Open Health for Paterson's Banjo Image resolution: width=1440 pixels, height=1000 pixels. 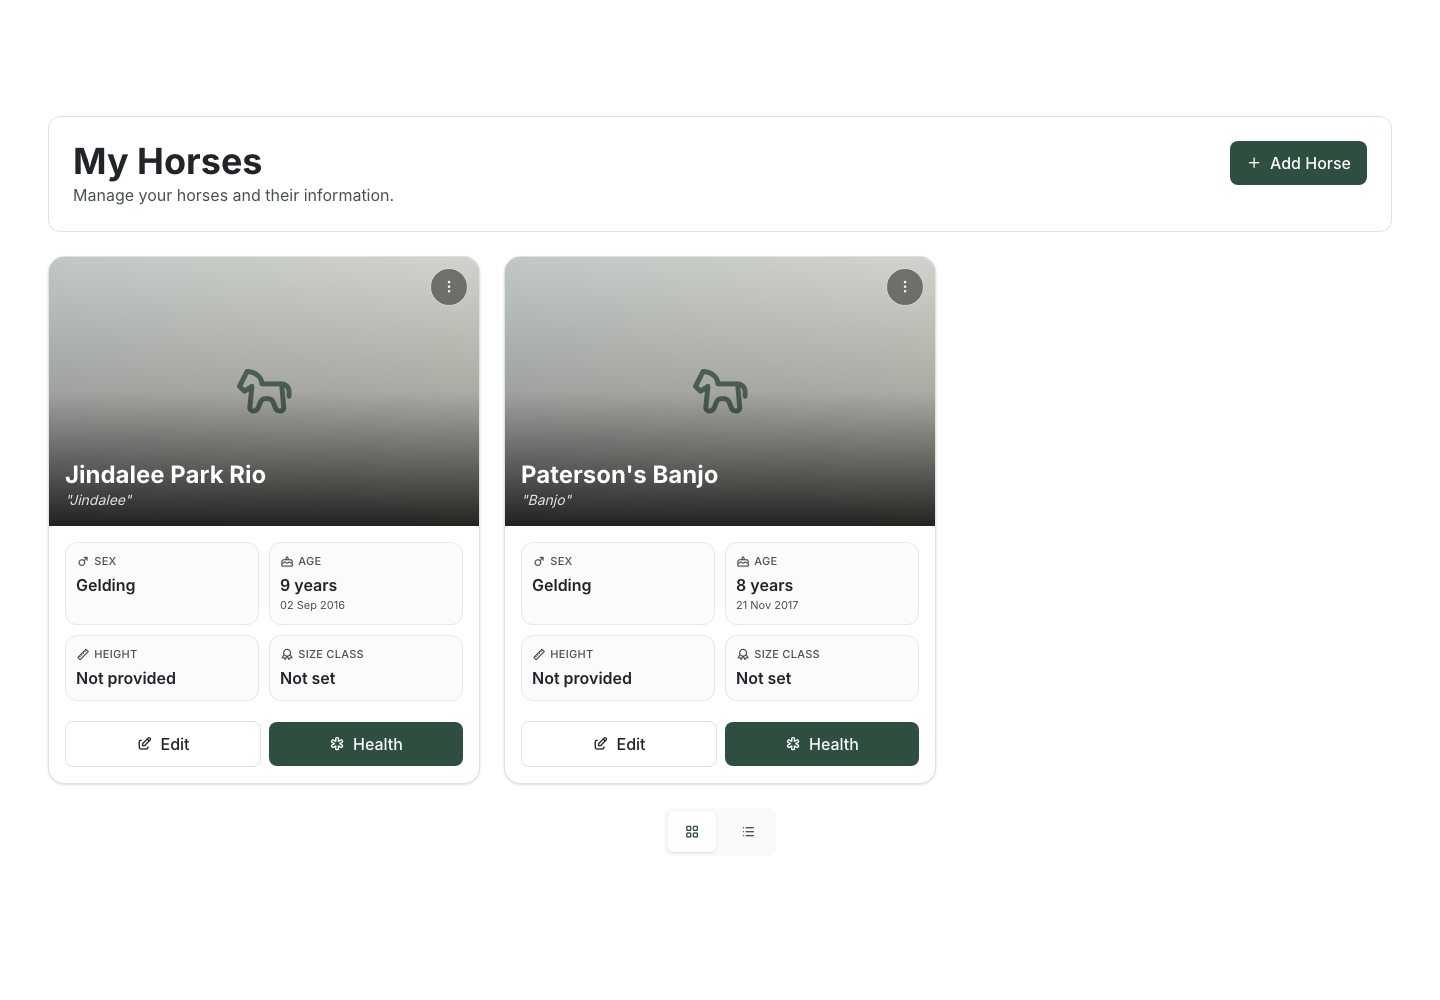pyautogui.click(x=822, y=744)
